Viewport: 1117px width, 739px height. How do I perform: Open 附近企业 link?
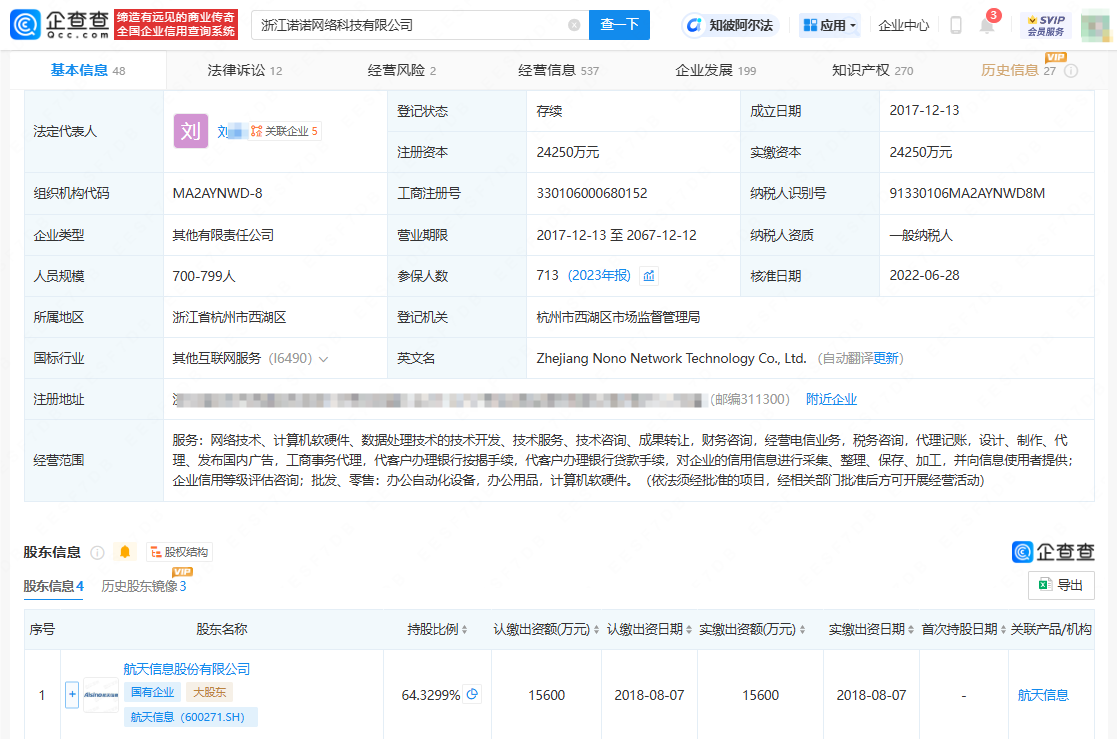coord(831,399)
